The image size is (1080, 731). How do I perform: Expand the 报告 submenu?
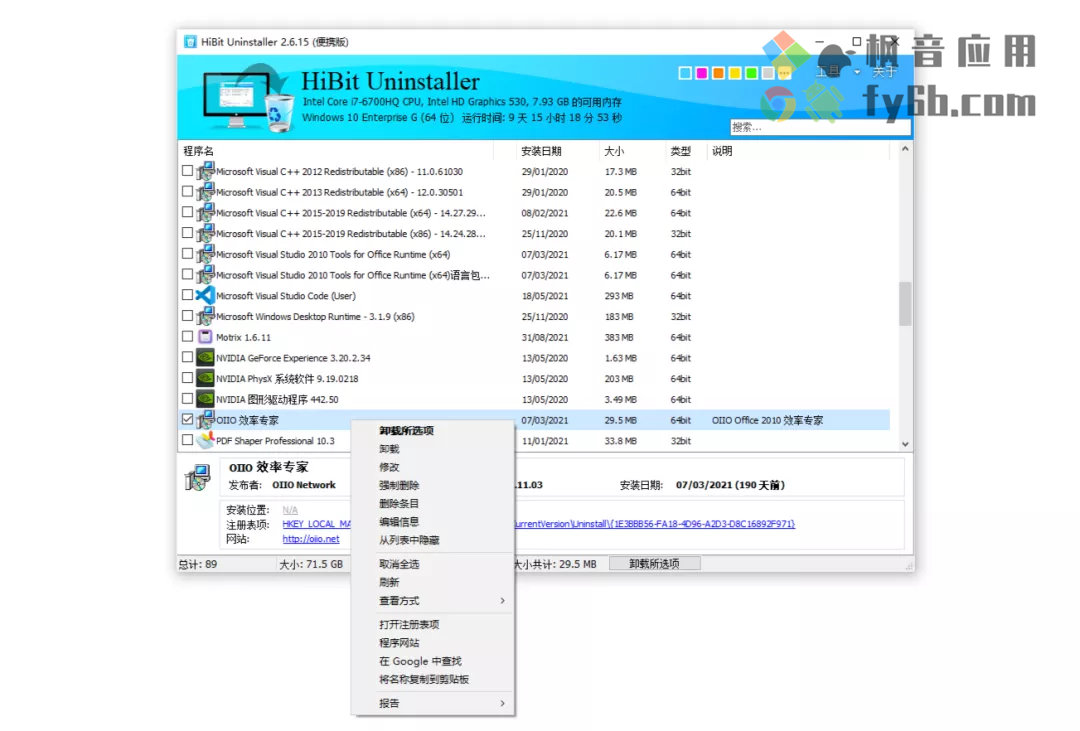[502, 703]
